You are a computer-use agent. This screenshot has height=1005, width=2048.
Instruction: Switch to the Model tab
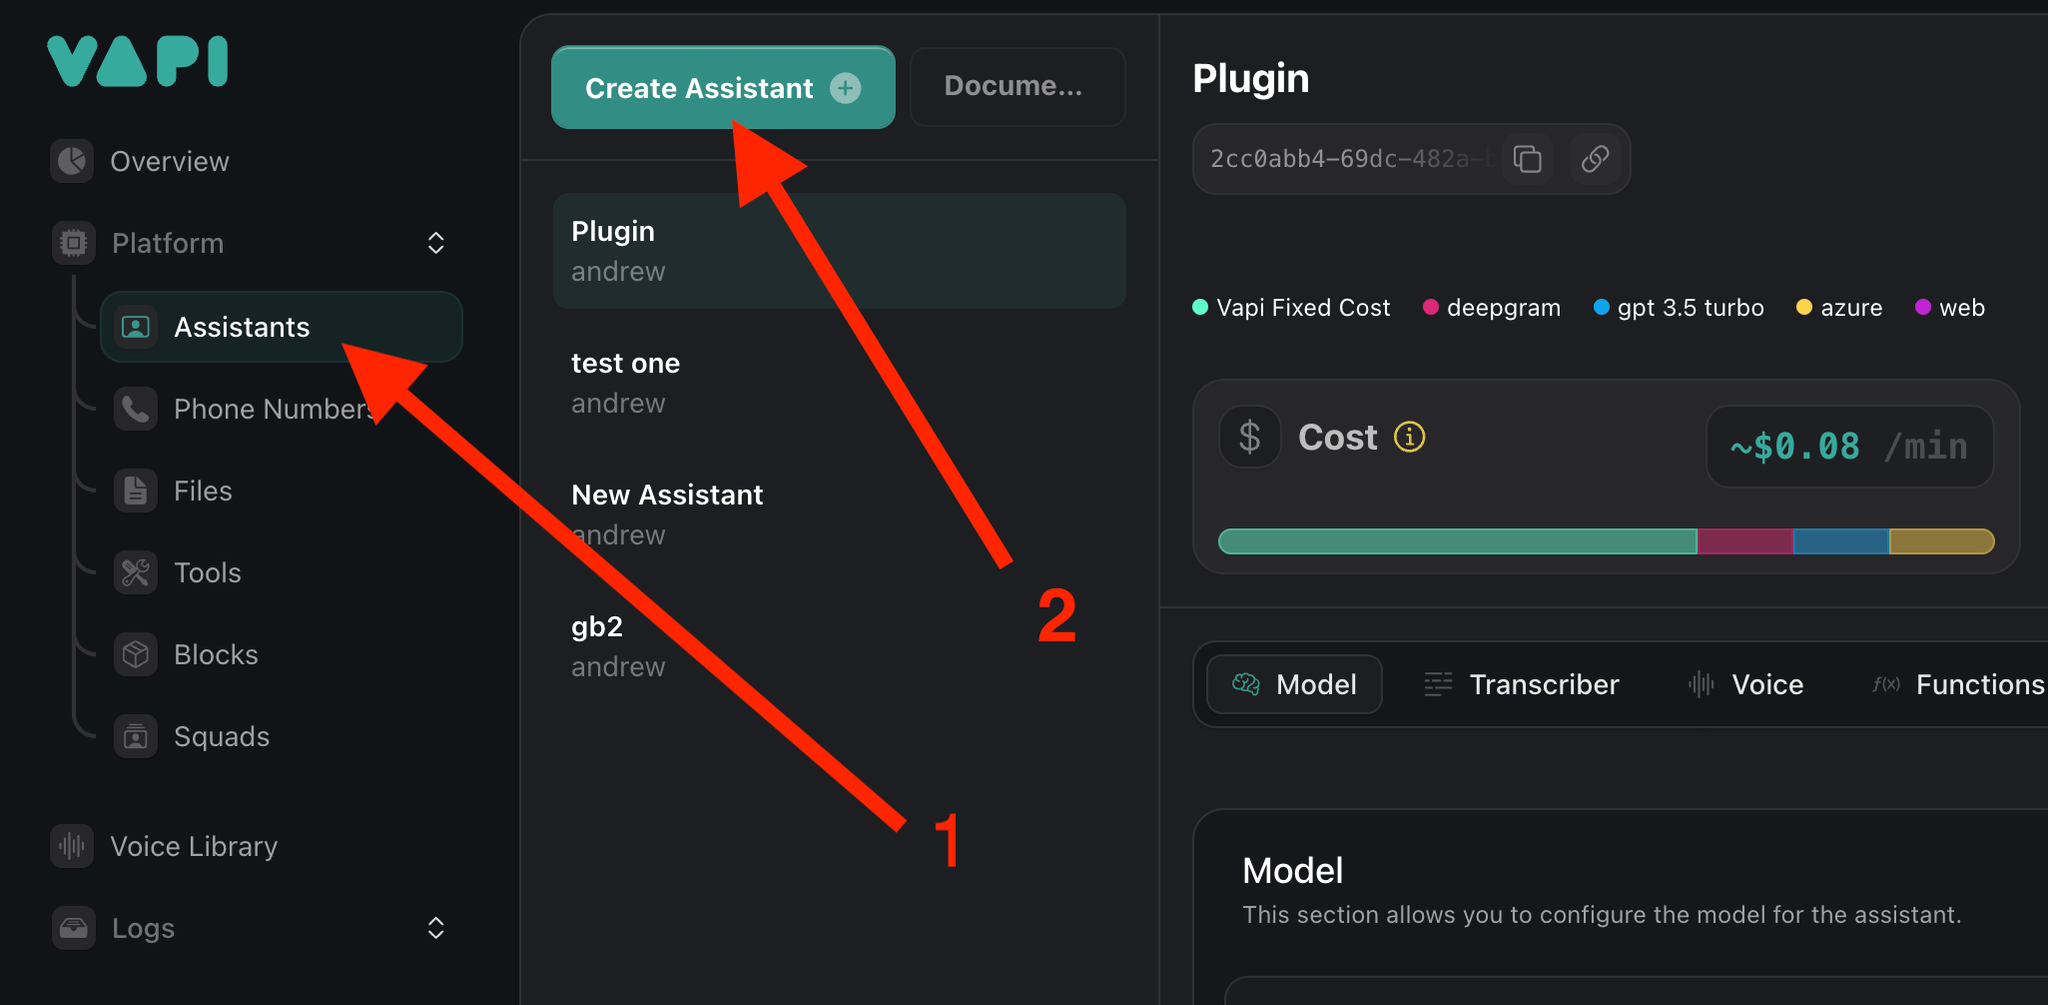pyautogui.click(x=1295, y=684)
